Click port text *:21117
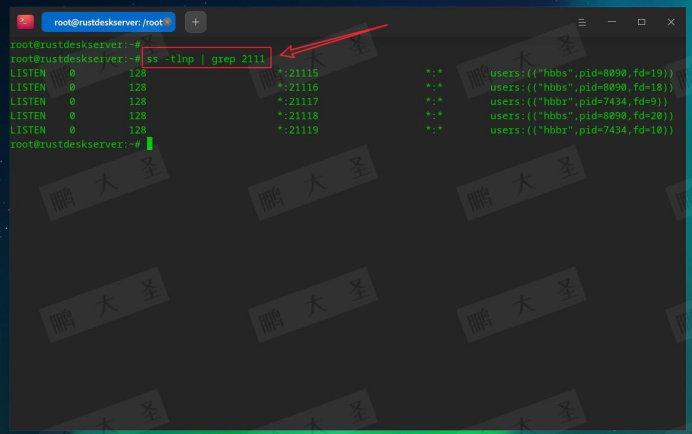Viewport: 692px width, 434px height. [x=297, y=102]
